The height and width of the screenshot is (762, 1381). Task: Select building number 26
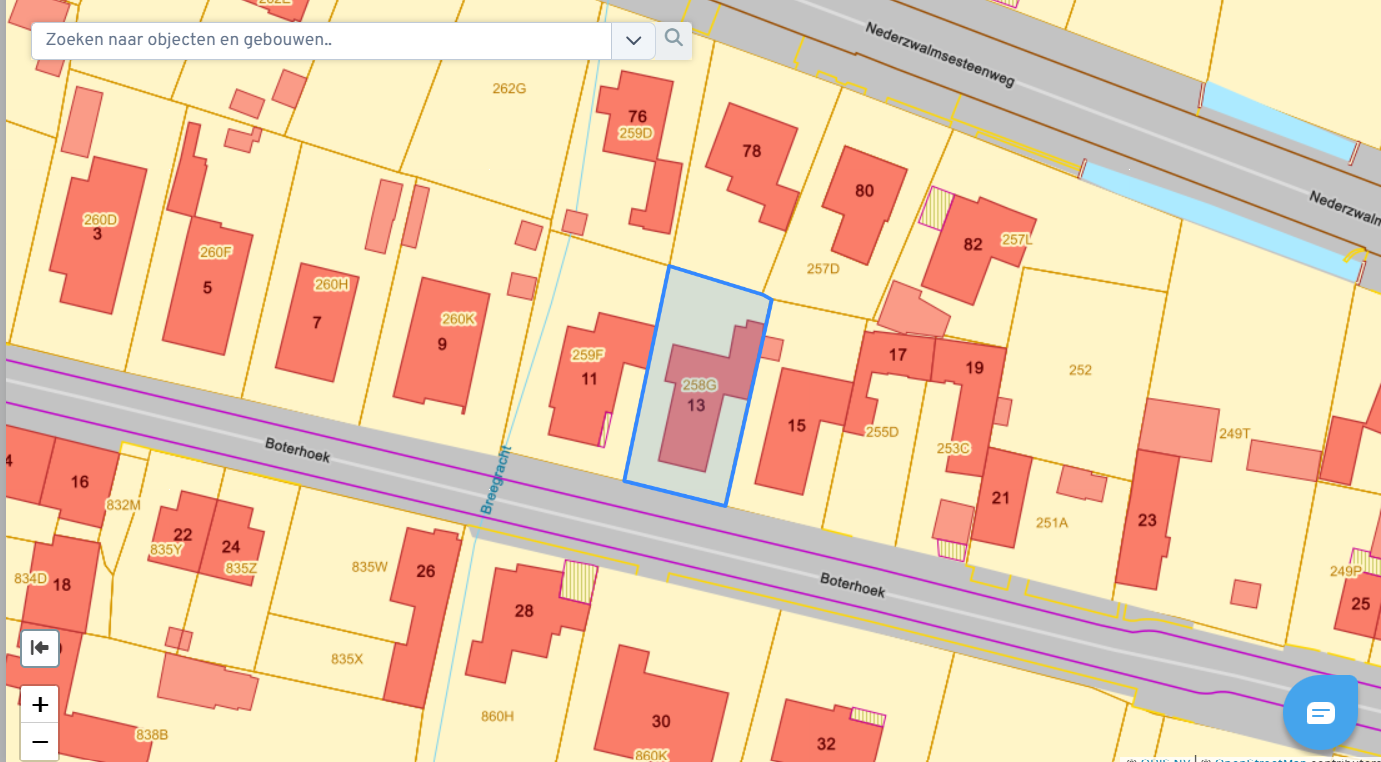click(x=426, y=572)
